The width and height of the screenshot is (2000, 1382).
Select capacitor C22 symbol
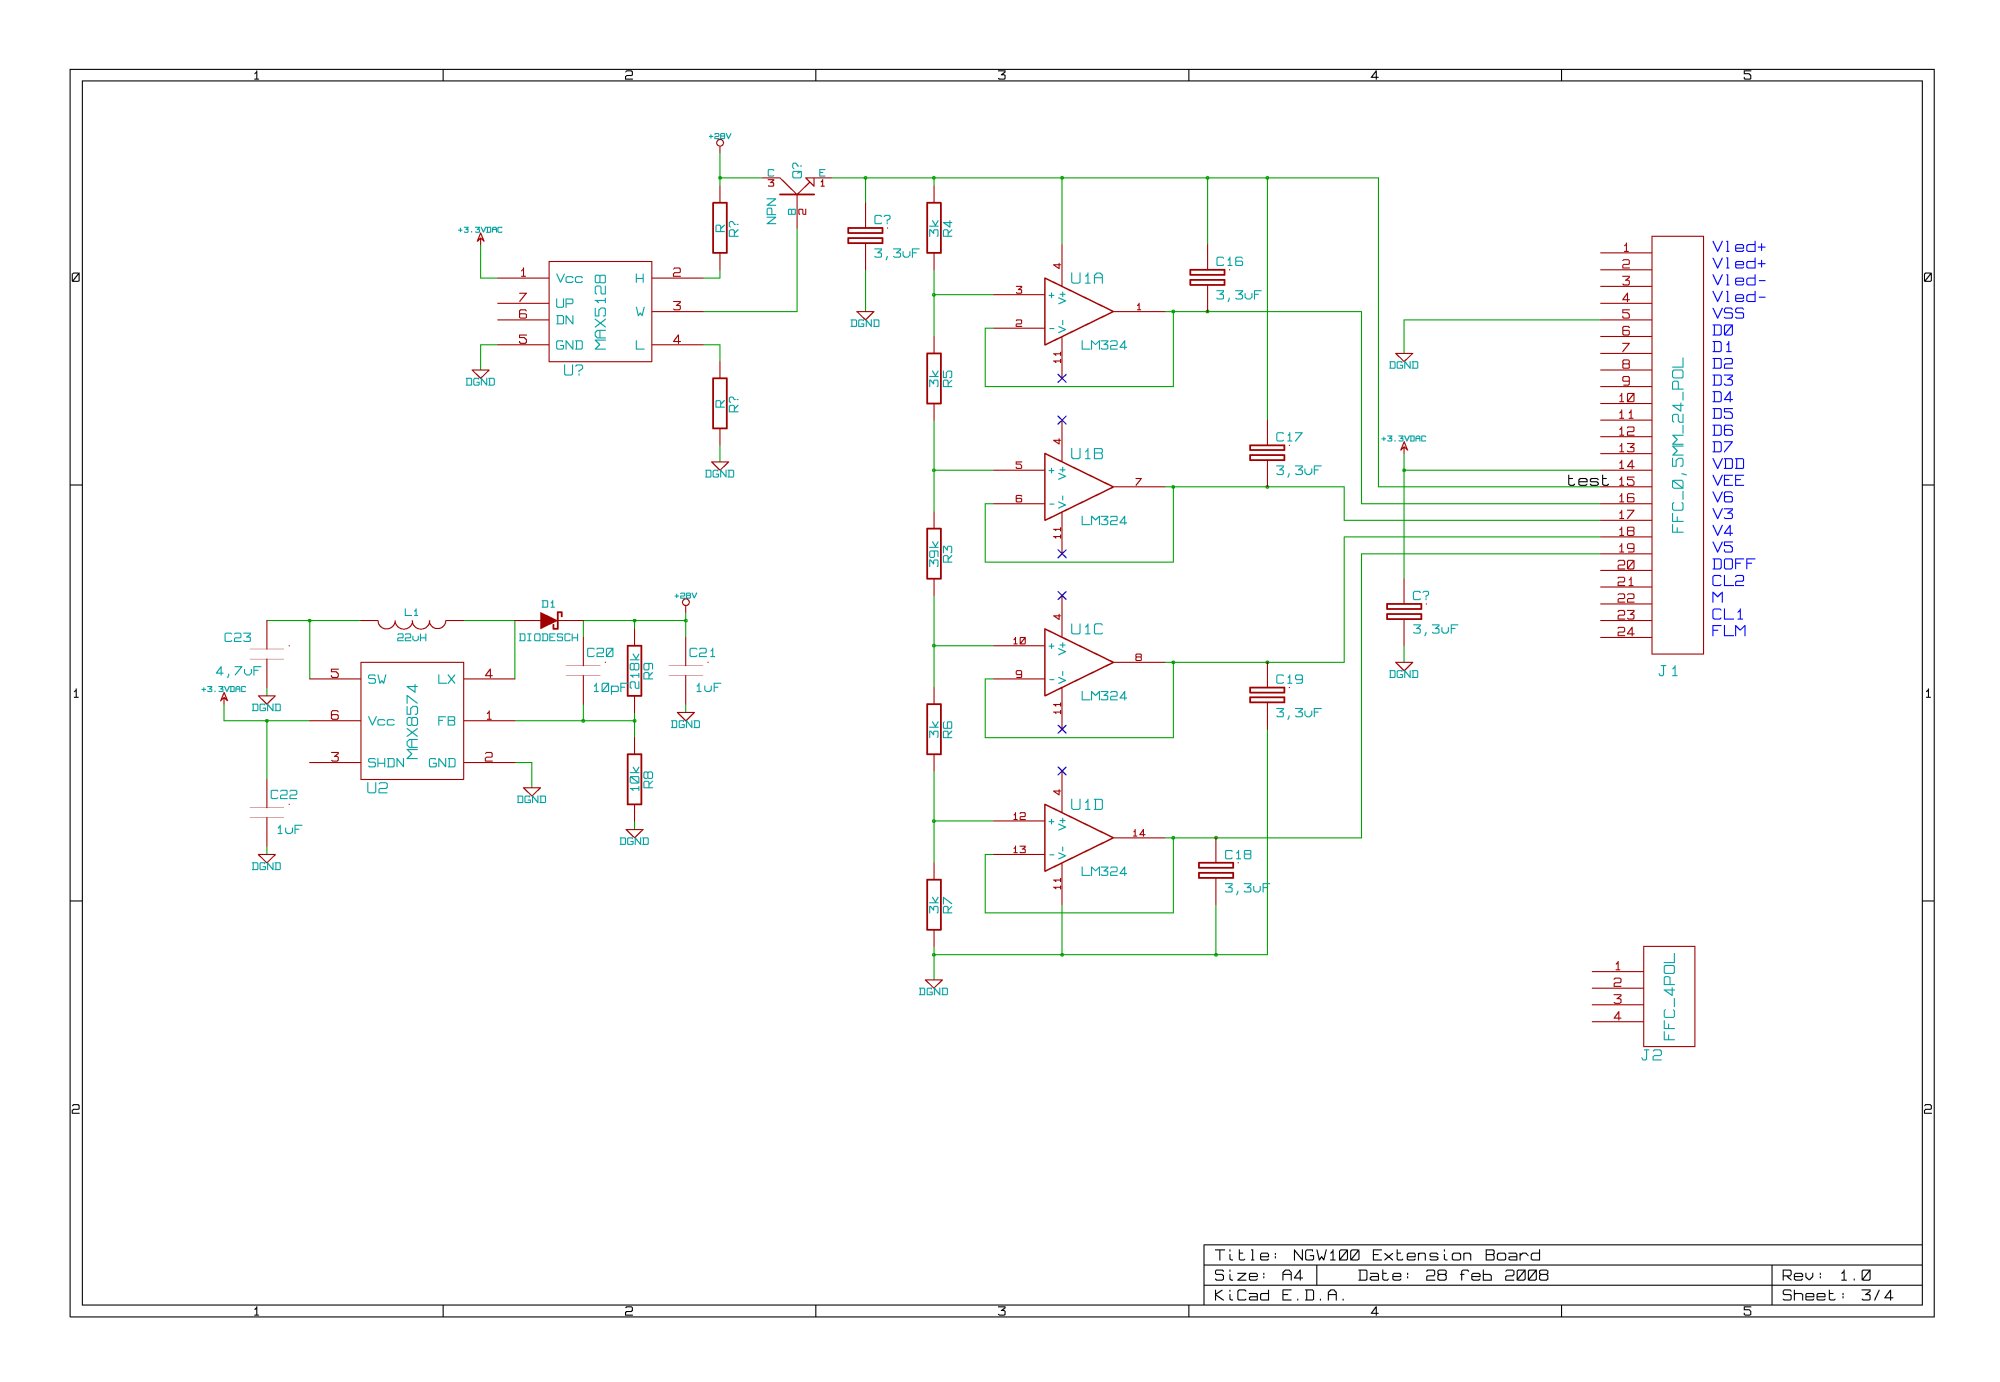pyautogui.click(x=267, y=812)
